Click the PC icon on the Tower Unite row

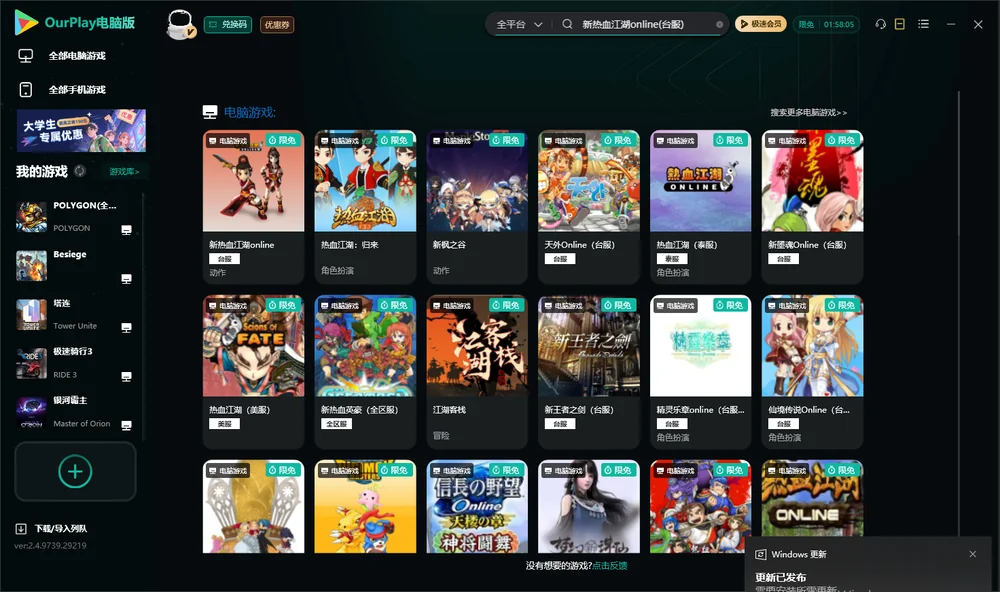pos(126,328)
